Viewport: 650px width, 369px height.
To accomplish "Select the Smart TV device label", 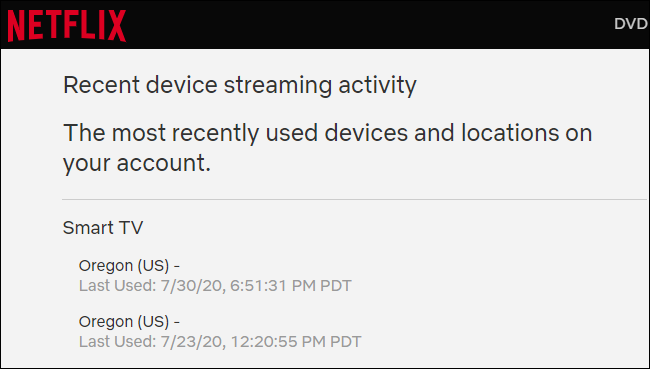I will [103, 228].
